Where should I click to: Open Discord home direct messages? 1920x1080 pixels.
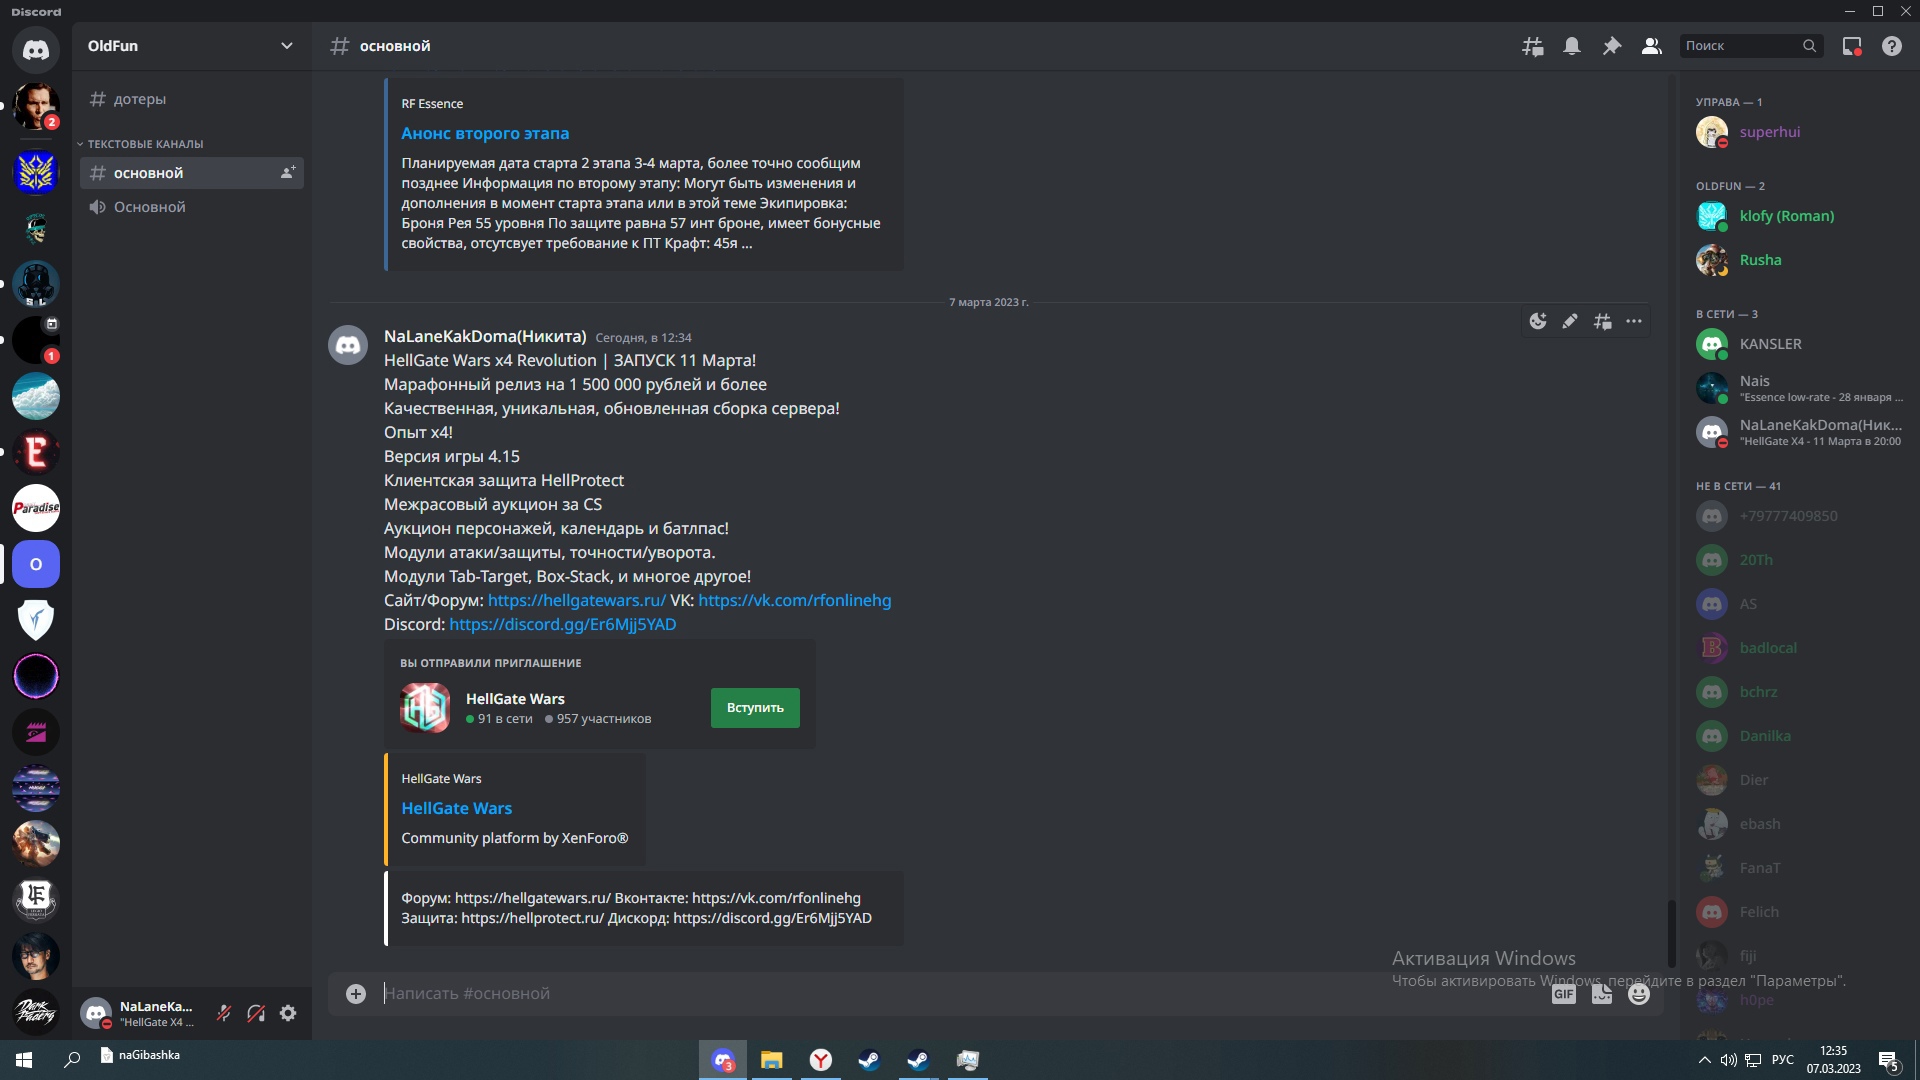(x=36, y=49)
